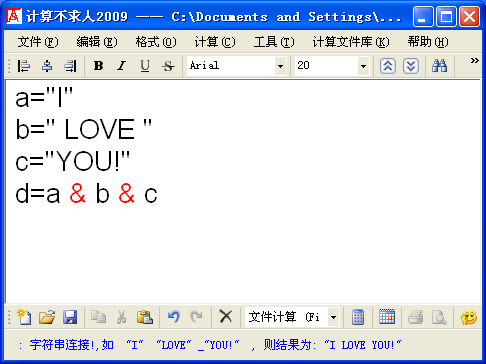The image size is (486, 364).
Task: Open the 计算文件库(K) menu
Action: (351, 42)
